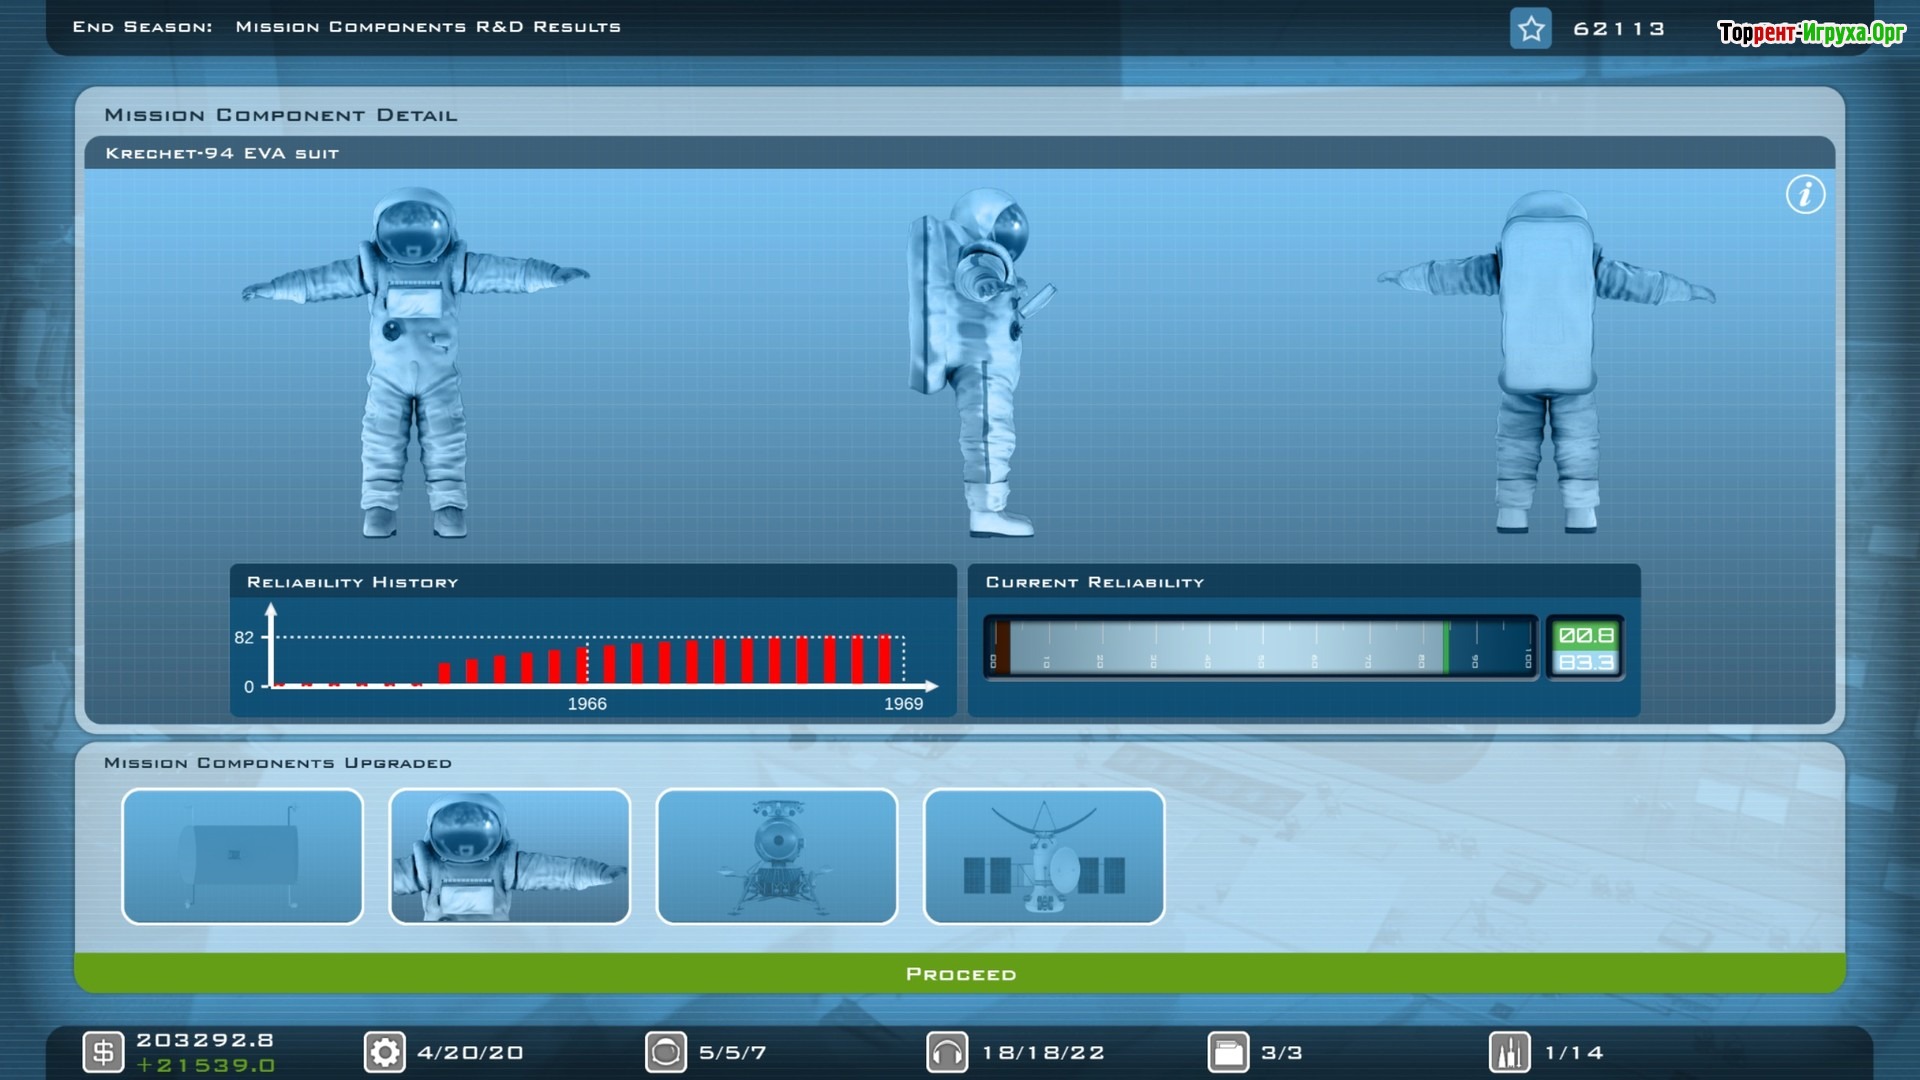Click the star prestige icon
Image resolution: width=1920 pixels, height=1080 pixels.
tap(1530, 29)
